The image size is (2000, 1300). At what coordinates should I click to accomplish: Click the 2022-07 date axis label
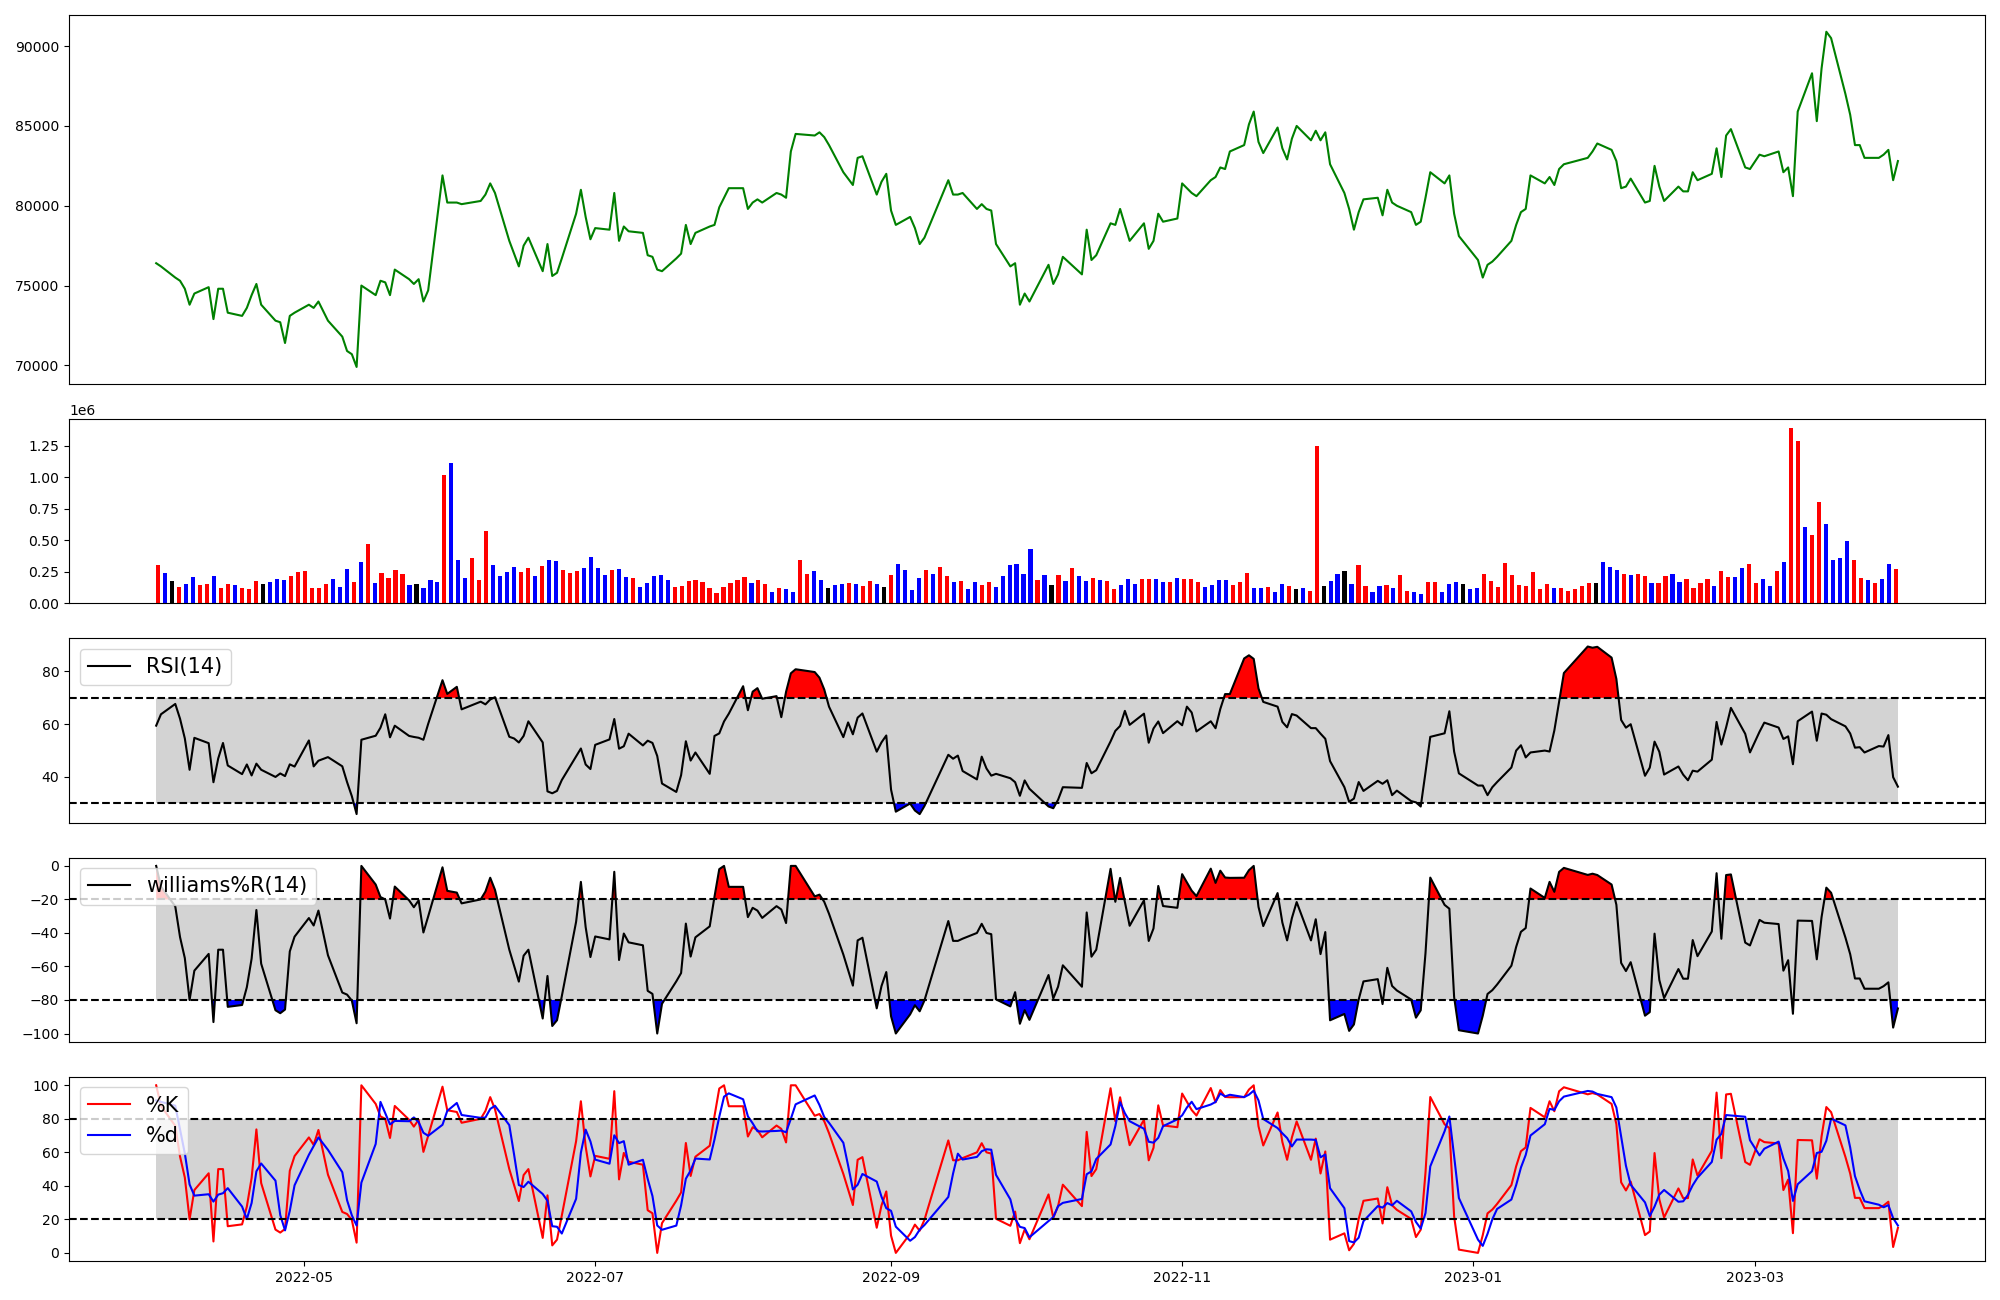pyautogui.click(x=595, y=1277)
